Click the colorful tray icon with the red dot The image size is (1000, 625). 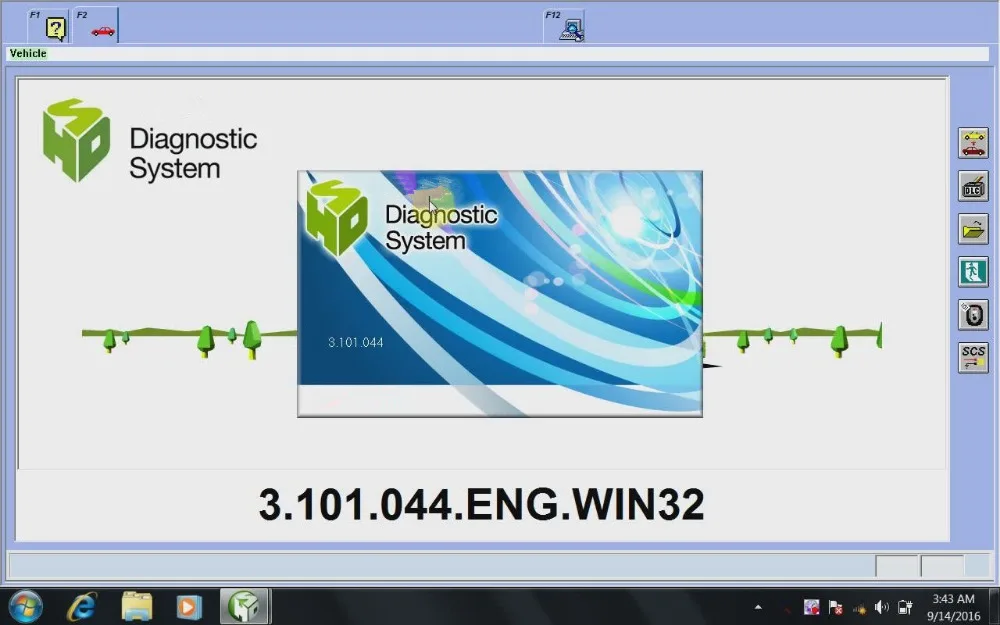coord(811,607)
